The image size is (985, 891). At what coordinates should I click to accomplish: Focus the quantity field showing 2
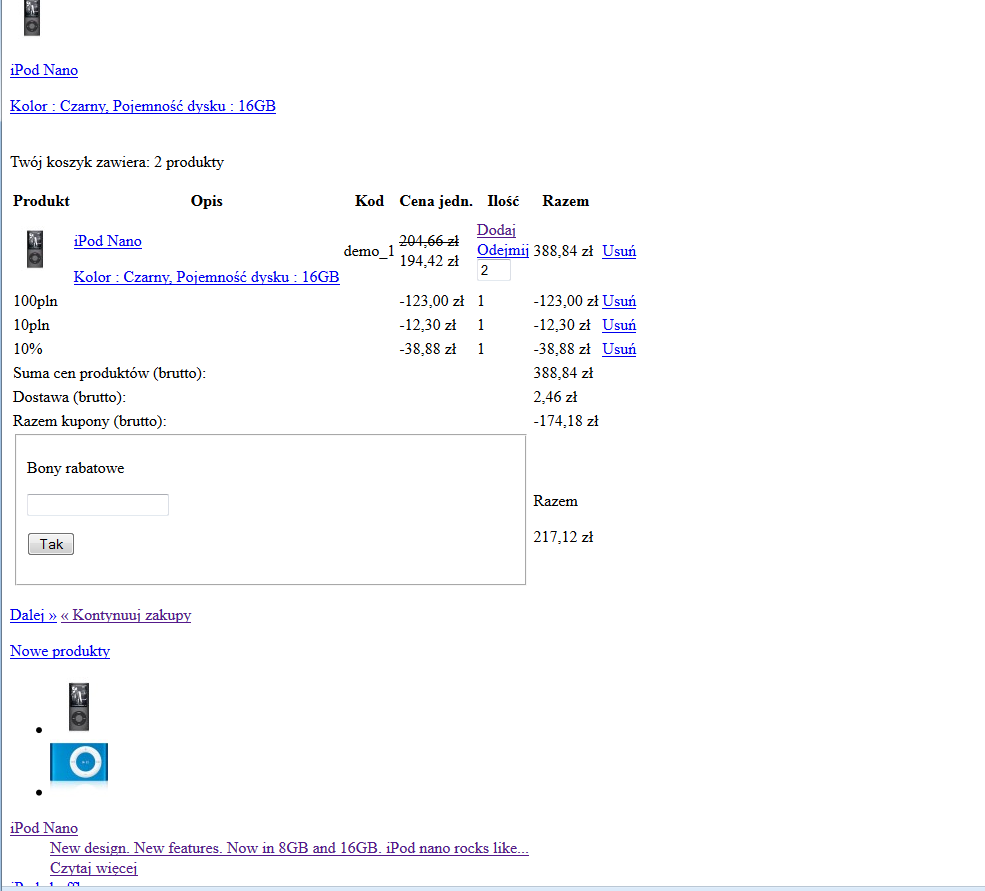(x=494, y=270)
